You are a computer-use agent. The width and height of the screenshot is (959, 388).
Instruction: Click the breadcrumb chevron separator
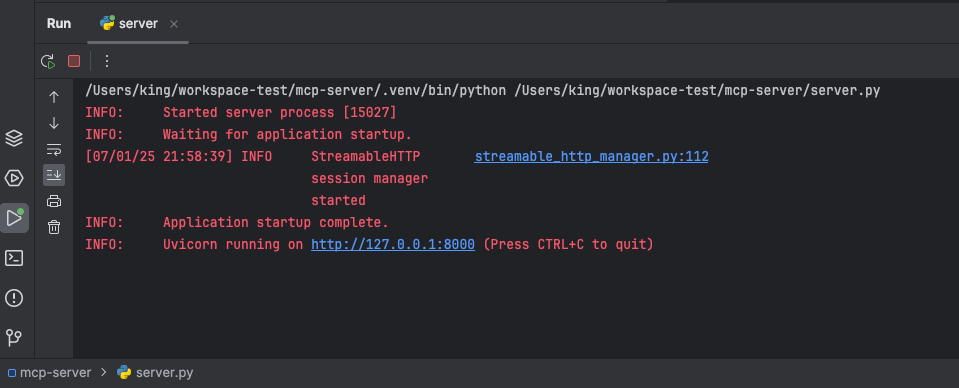[103, 372]
